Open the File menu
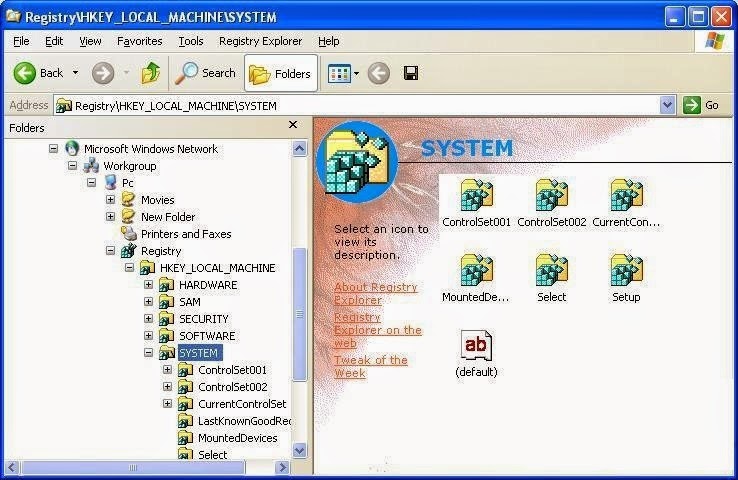The width and height of the screenshot is (738, 480). tap(21, 41)
